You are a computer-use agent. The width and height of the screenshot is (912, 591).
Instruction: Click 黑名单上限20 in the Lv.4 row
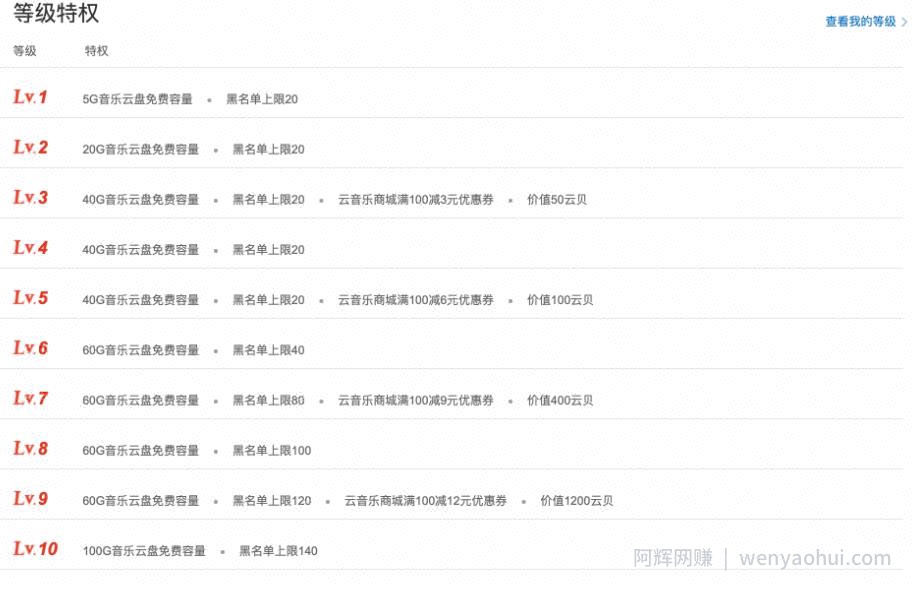coord(269,250)
